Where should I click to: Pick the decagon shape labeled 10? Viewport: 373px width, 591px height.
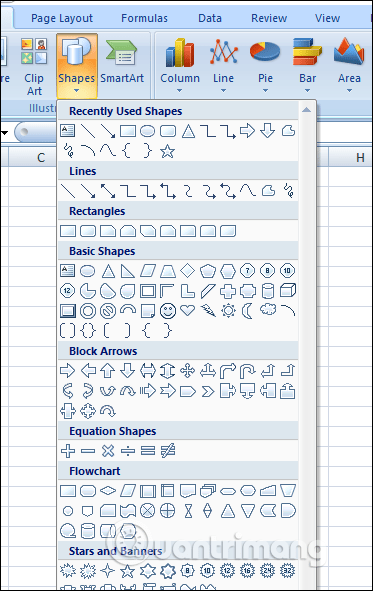click(x=287, y=271)
